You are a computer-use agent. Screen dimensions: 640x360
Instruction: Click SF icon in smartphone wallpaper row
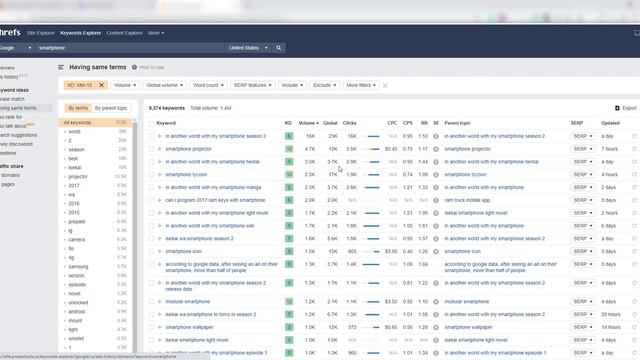point(436,327)
